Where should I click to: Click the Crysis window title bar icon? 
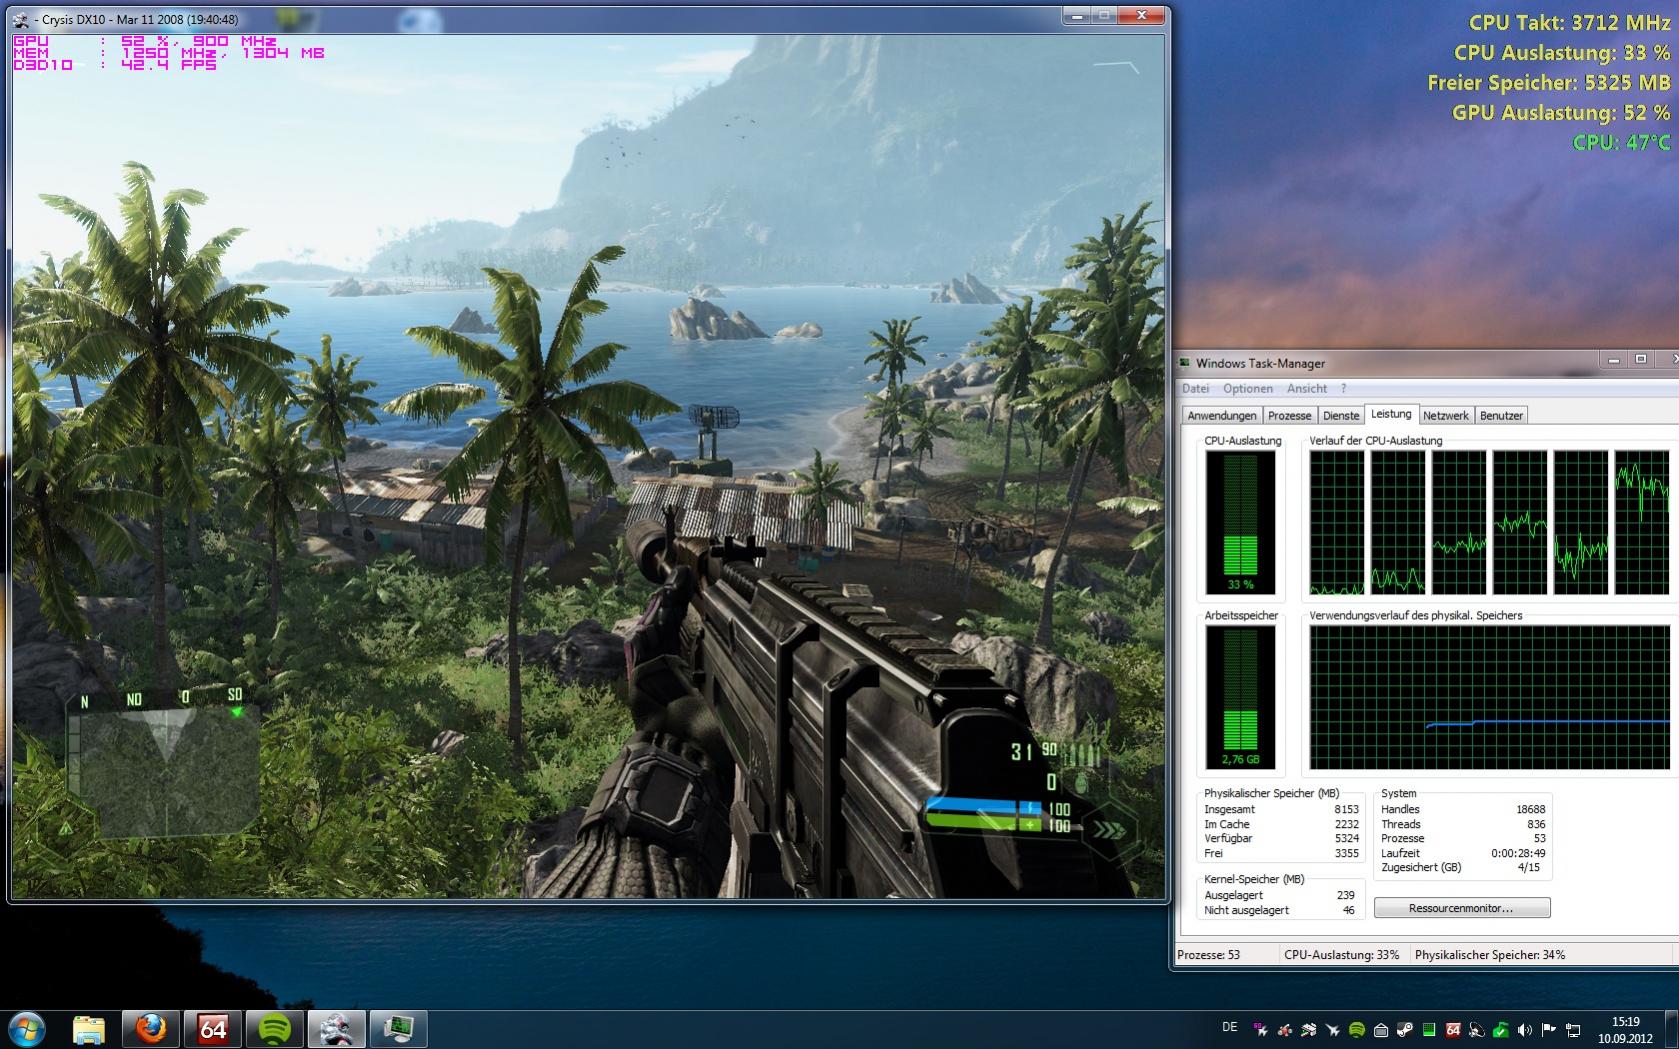click(x=22, y=19)
